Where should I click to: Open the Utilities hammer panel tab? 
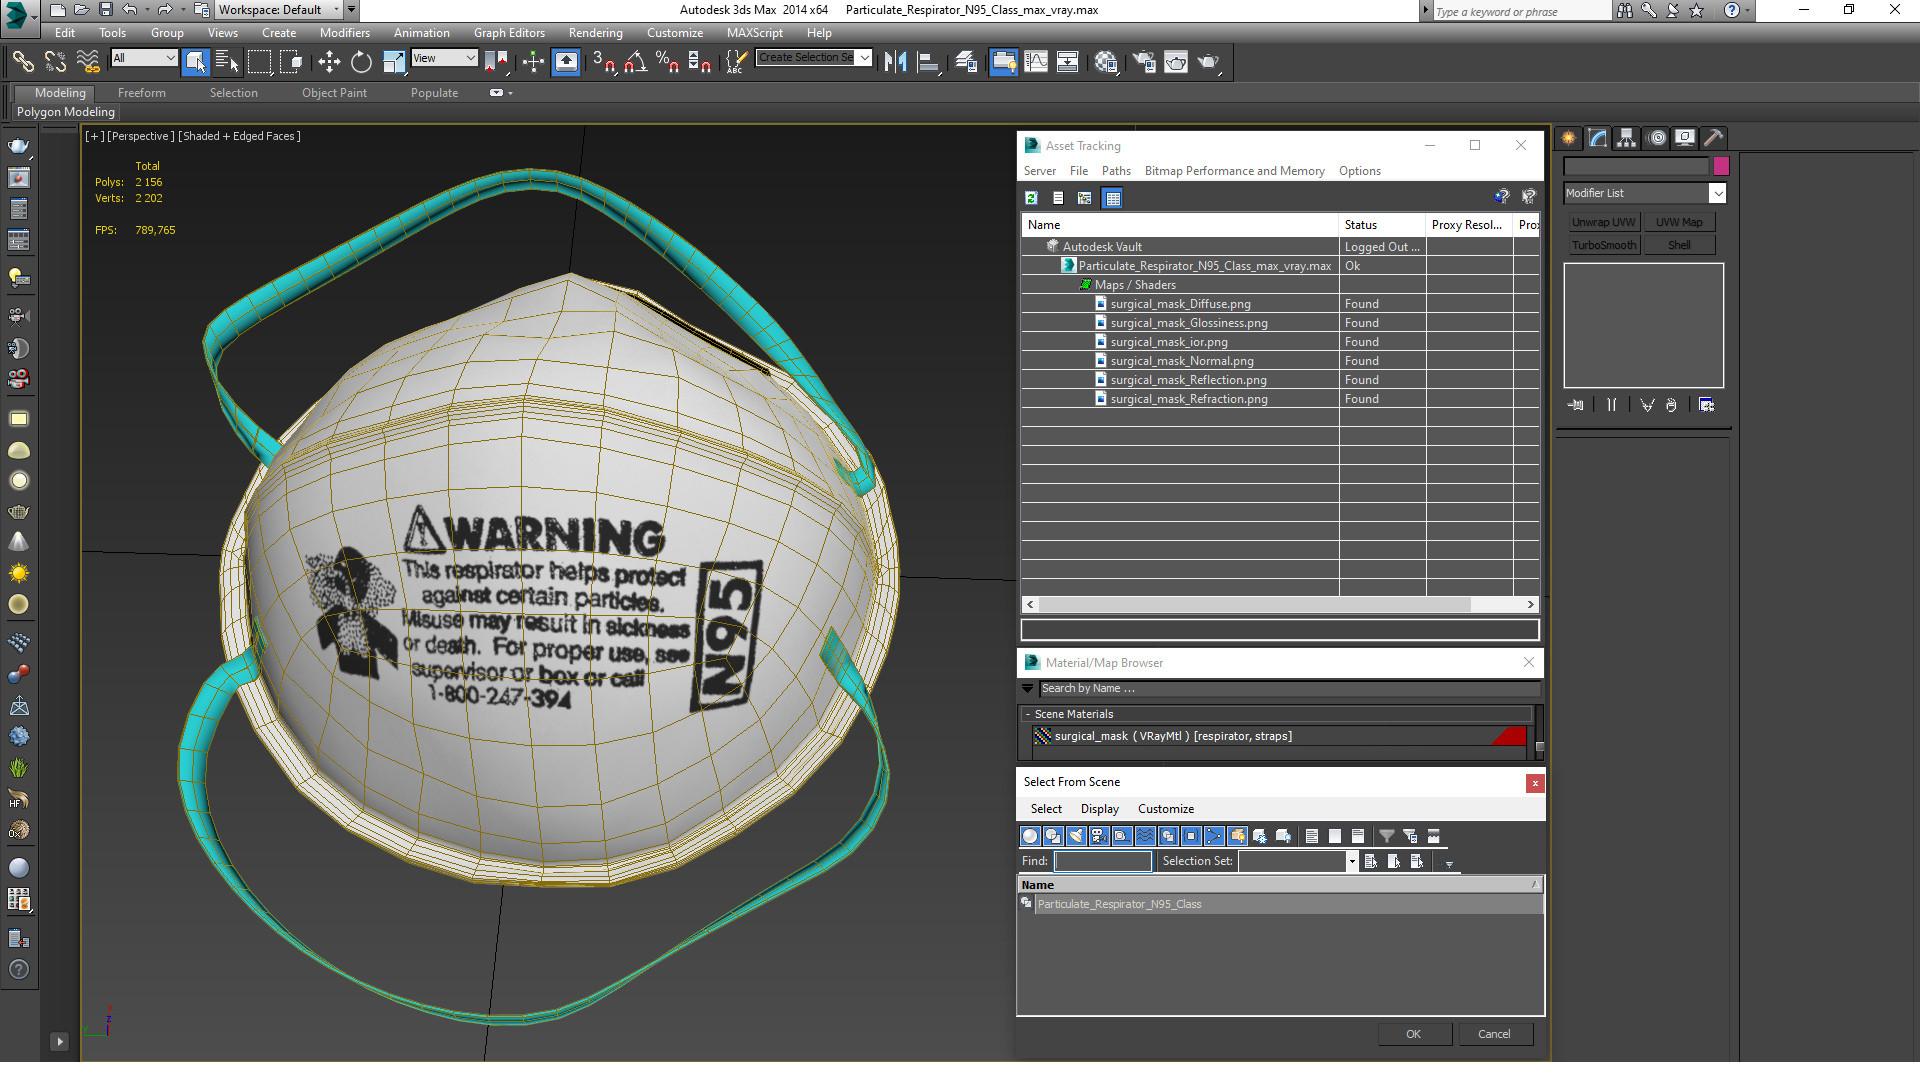pyautogui.click(x=1714, y=138)
